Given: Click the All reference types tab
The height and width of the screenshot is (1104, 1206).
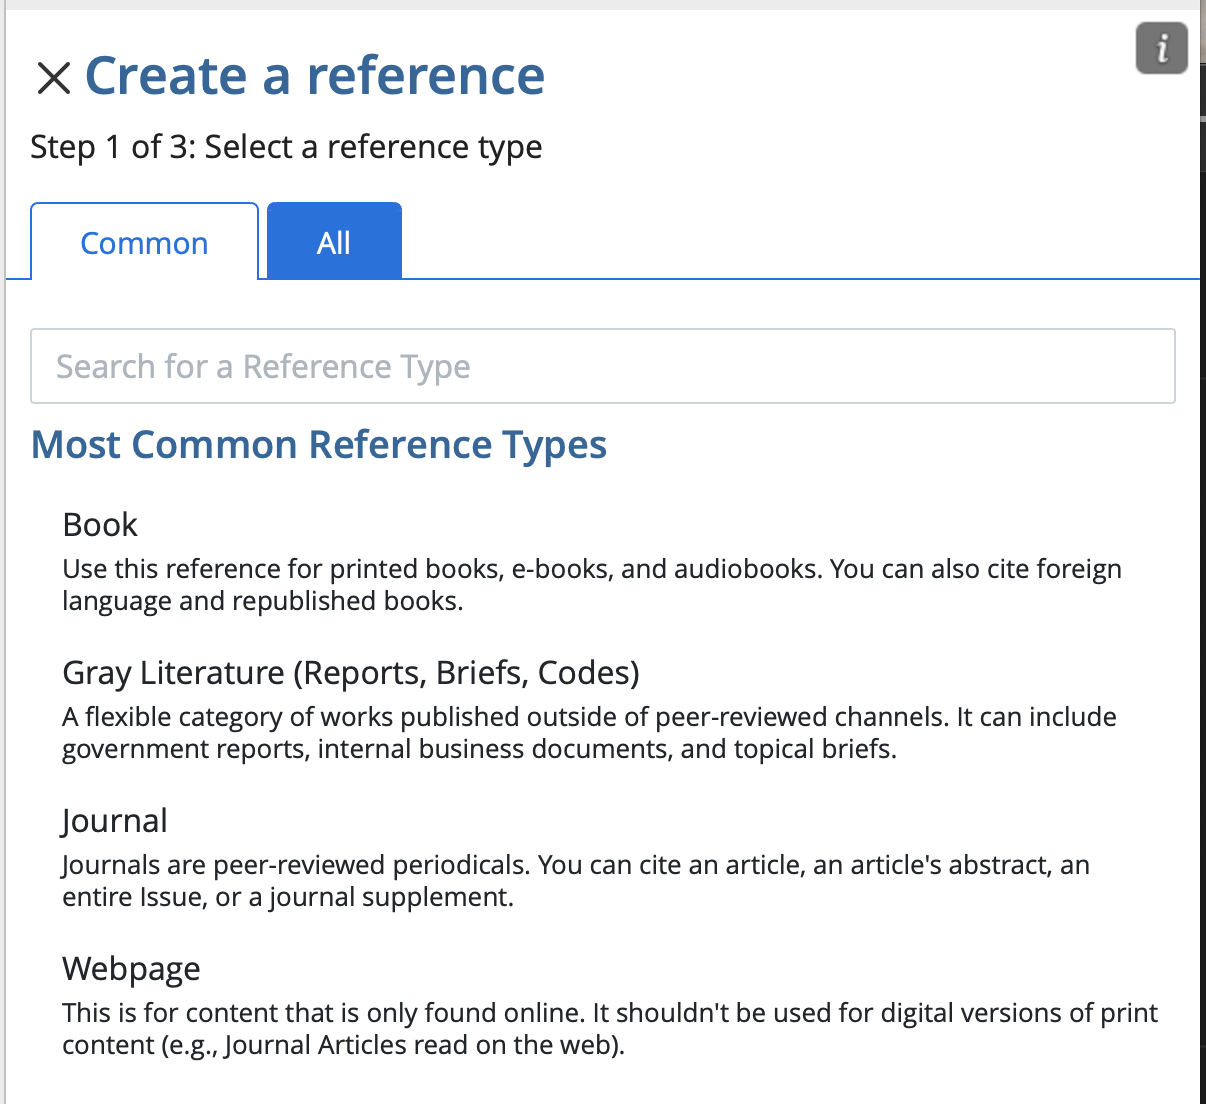Looking at the screenshot, I should [x=333, y=241].
